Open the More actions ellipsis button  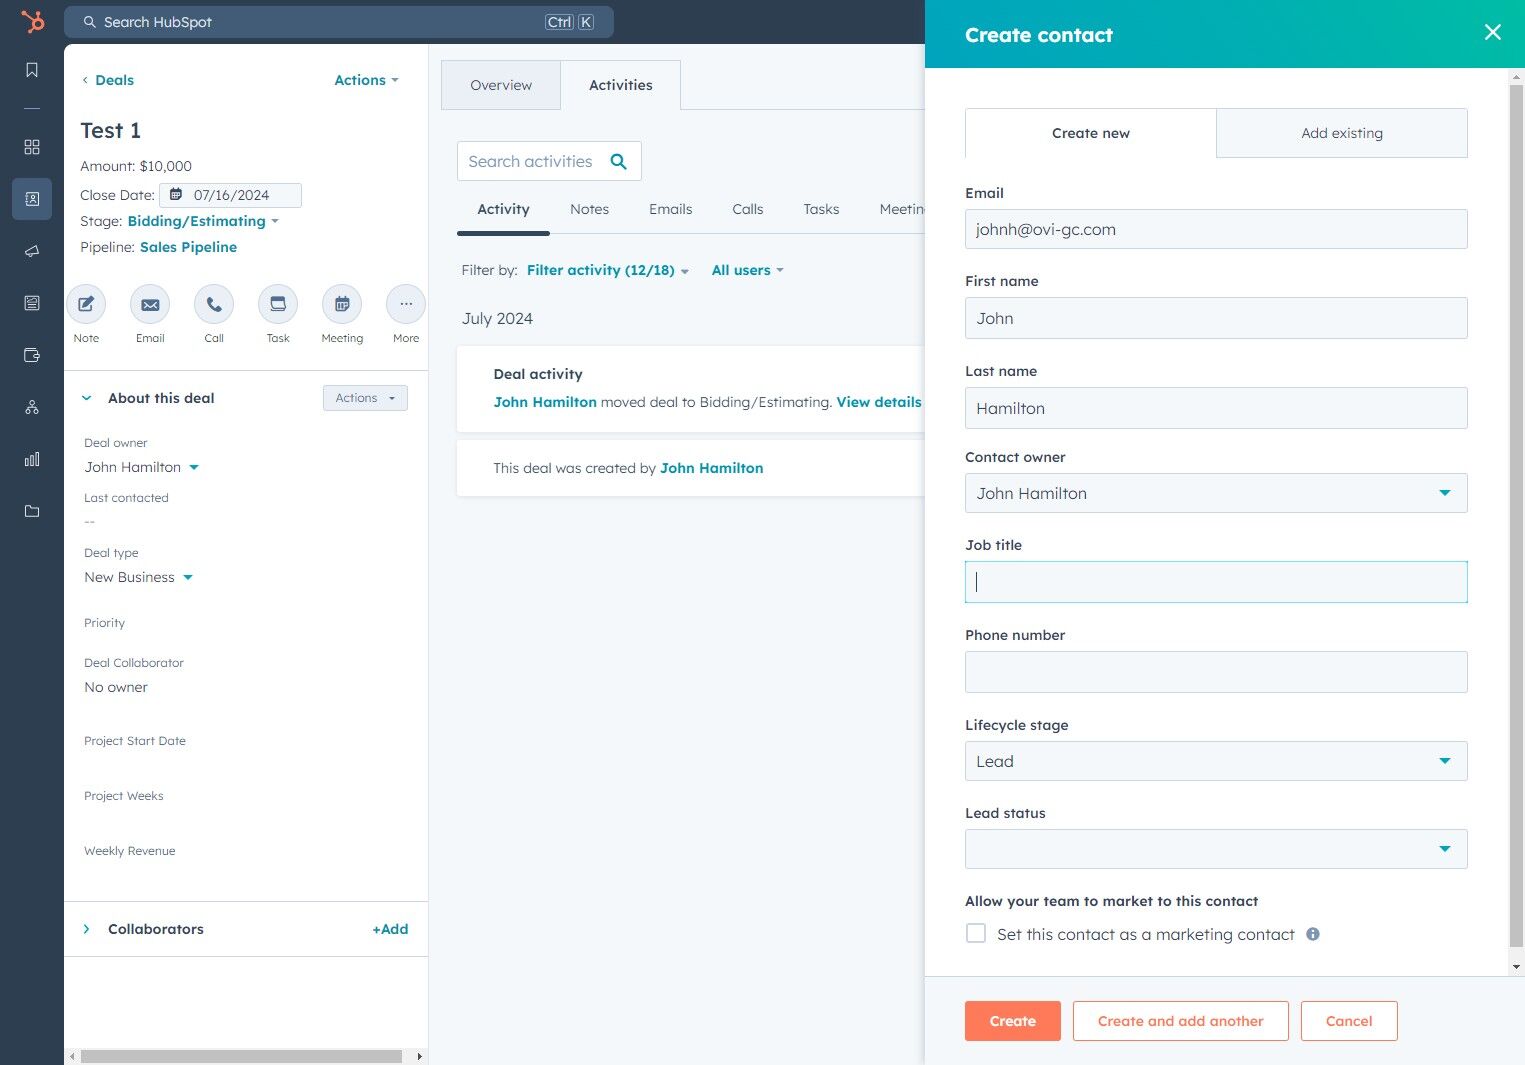click(x=406, y=304)
